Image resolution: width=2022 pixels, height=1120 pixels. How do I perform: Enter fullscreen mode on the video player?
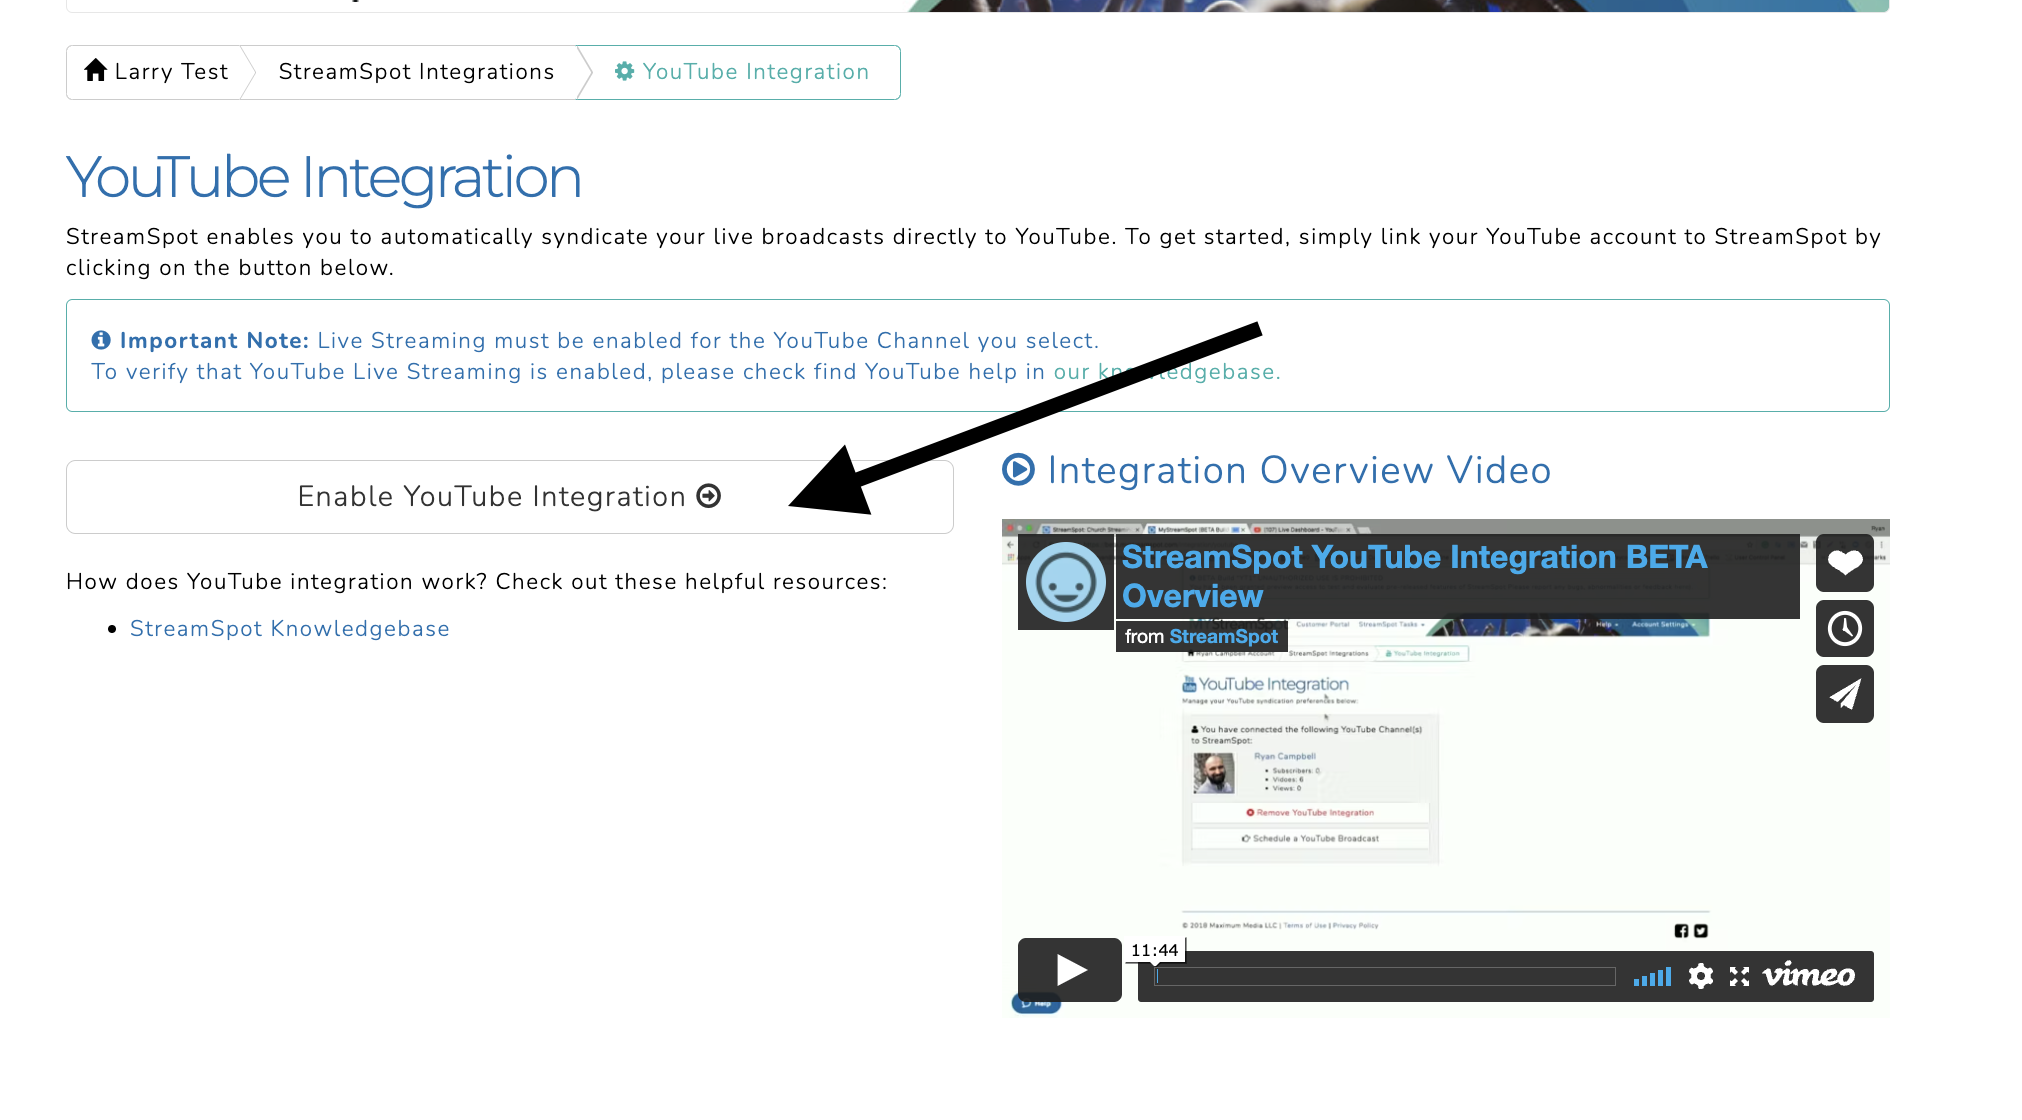[x=1741, y=977]
